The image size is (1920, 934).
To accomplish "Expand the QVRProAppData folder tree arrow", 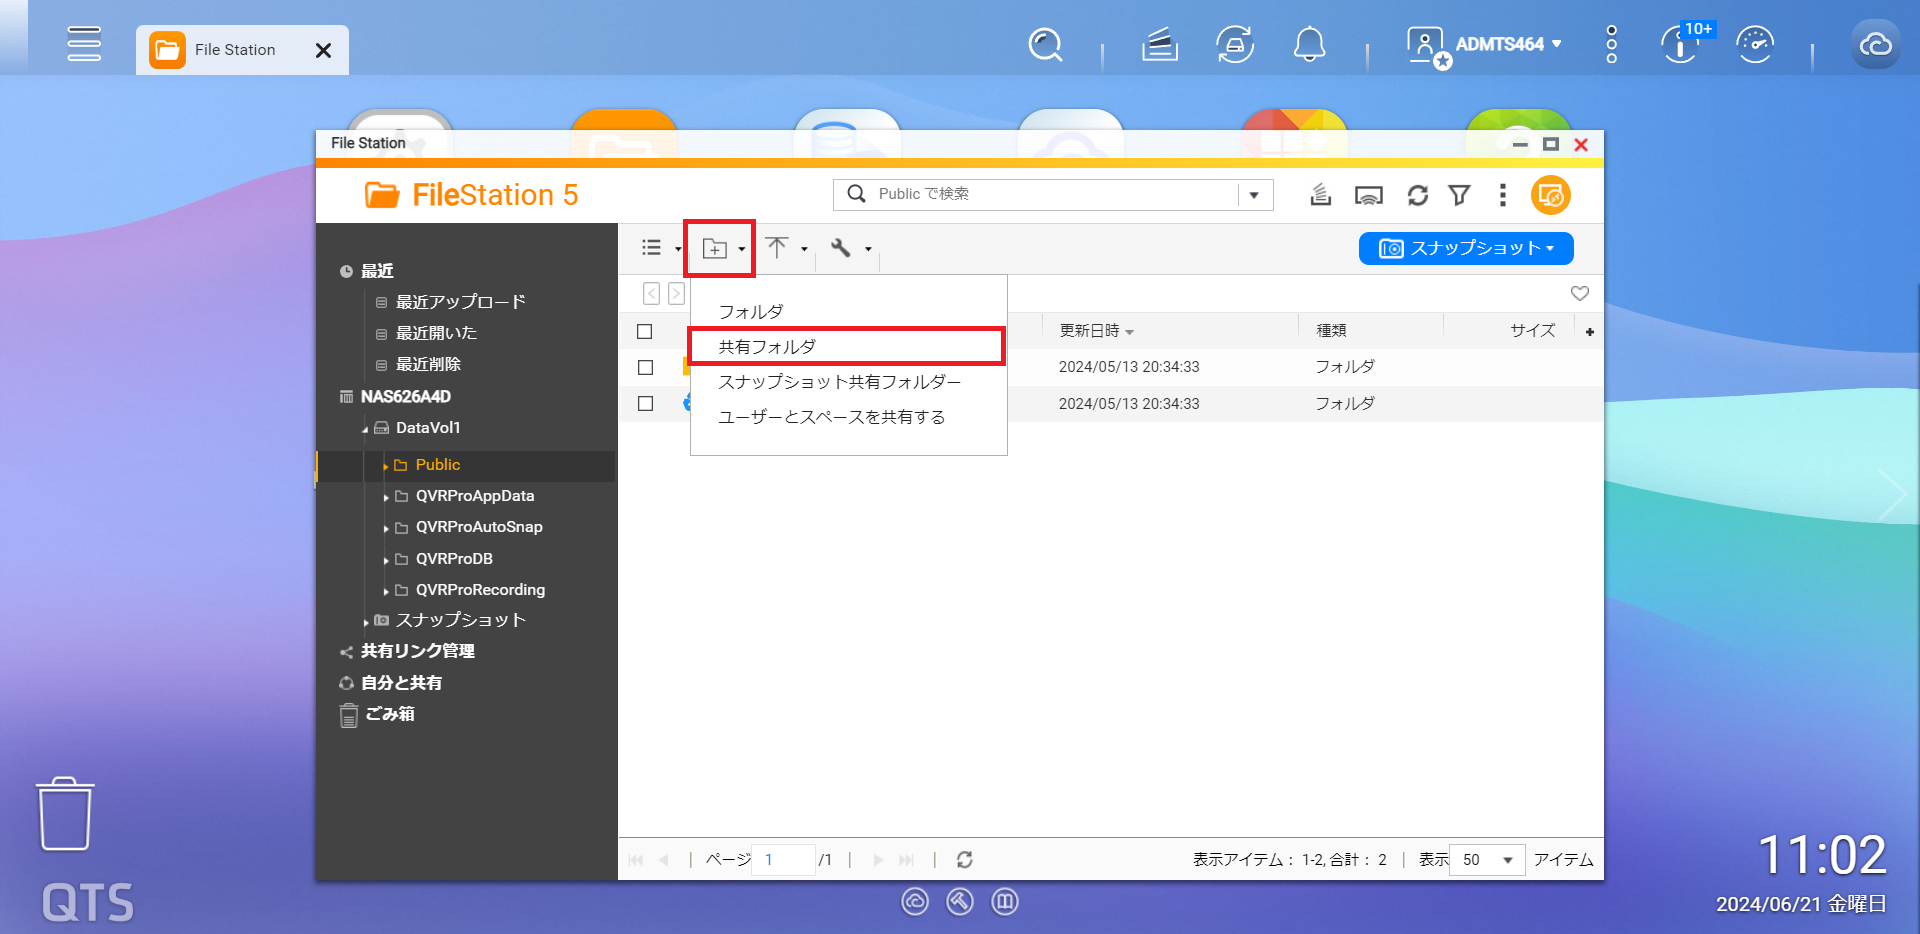I will tap(386, 497).
